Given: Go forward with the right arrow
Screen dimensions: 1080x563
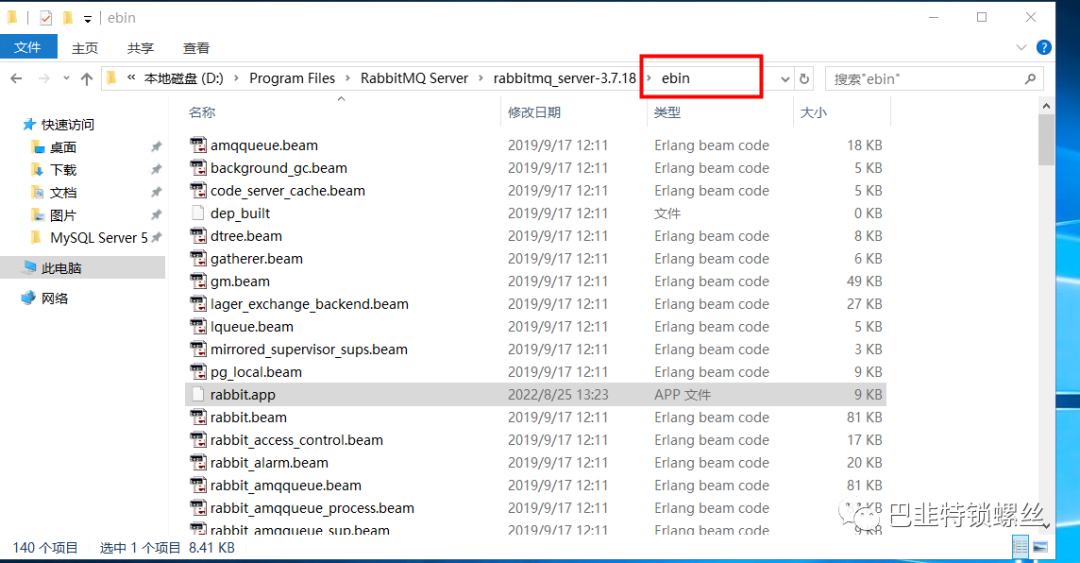Looking at the screenshot, I should (44, 79).
